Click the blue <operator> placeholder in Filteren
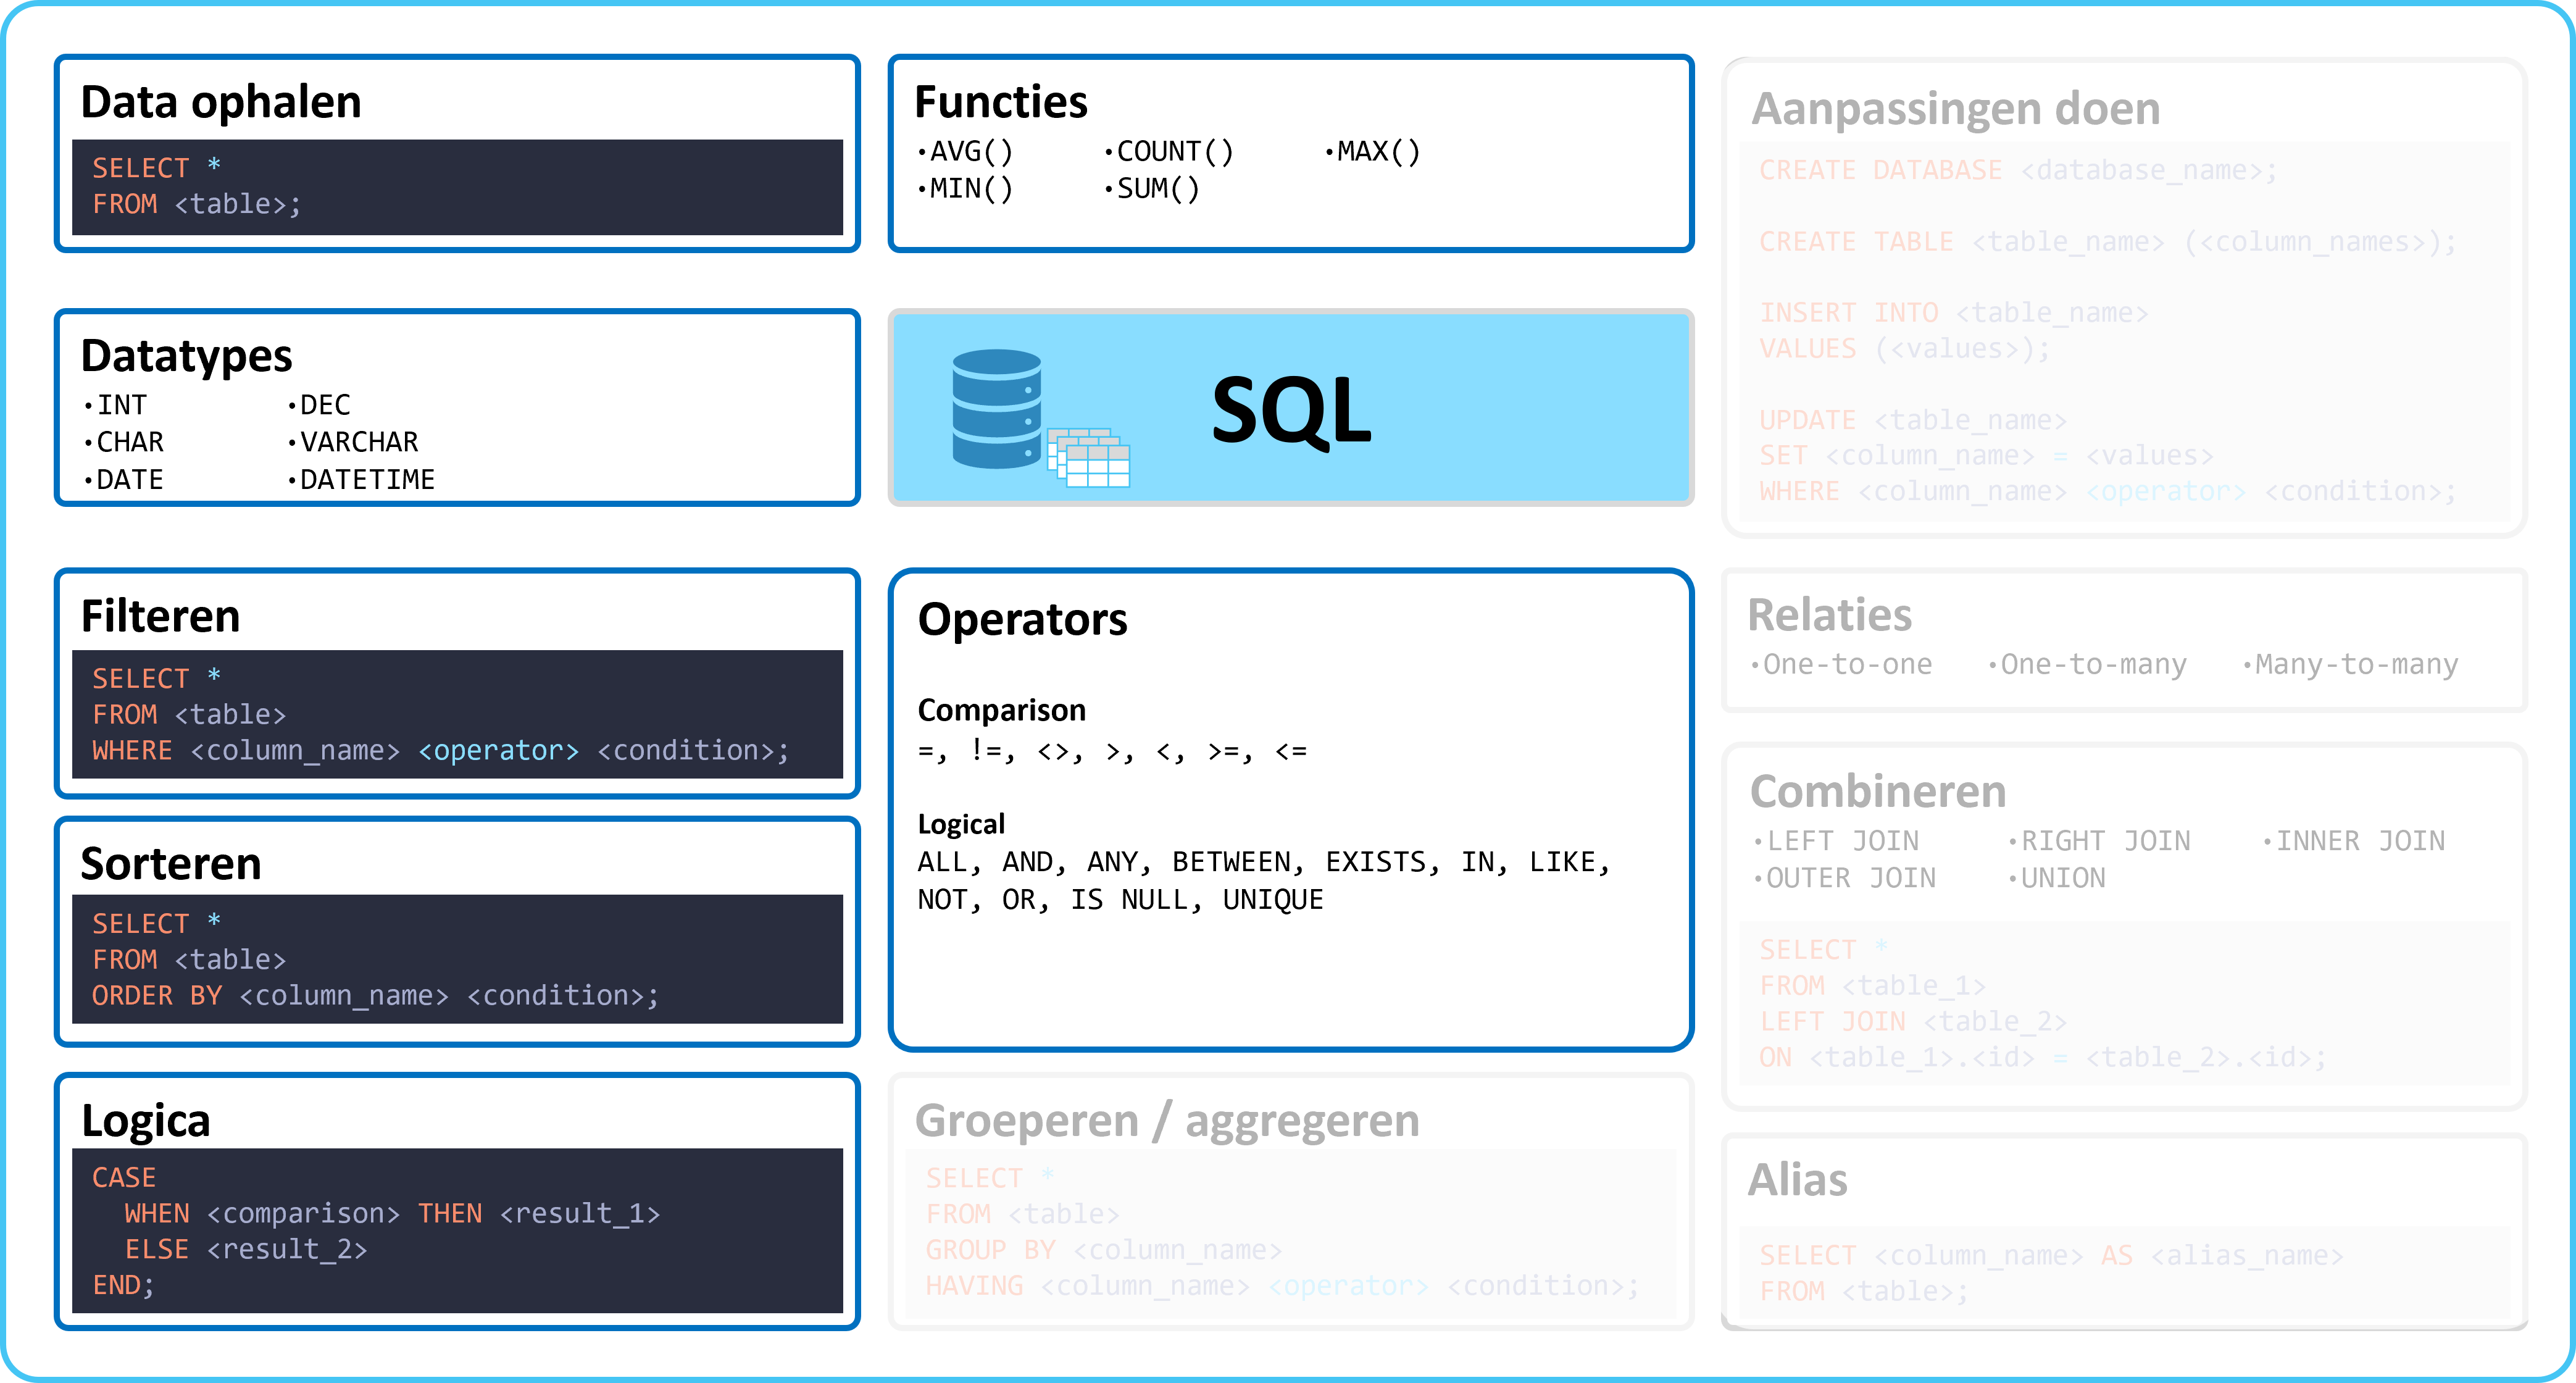The width and height of the screenshot is (2576, 1383). tap(498, 750)
